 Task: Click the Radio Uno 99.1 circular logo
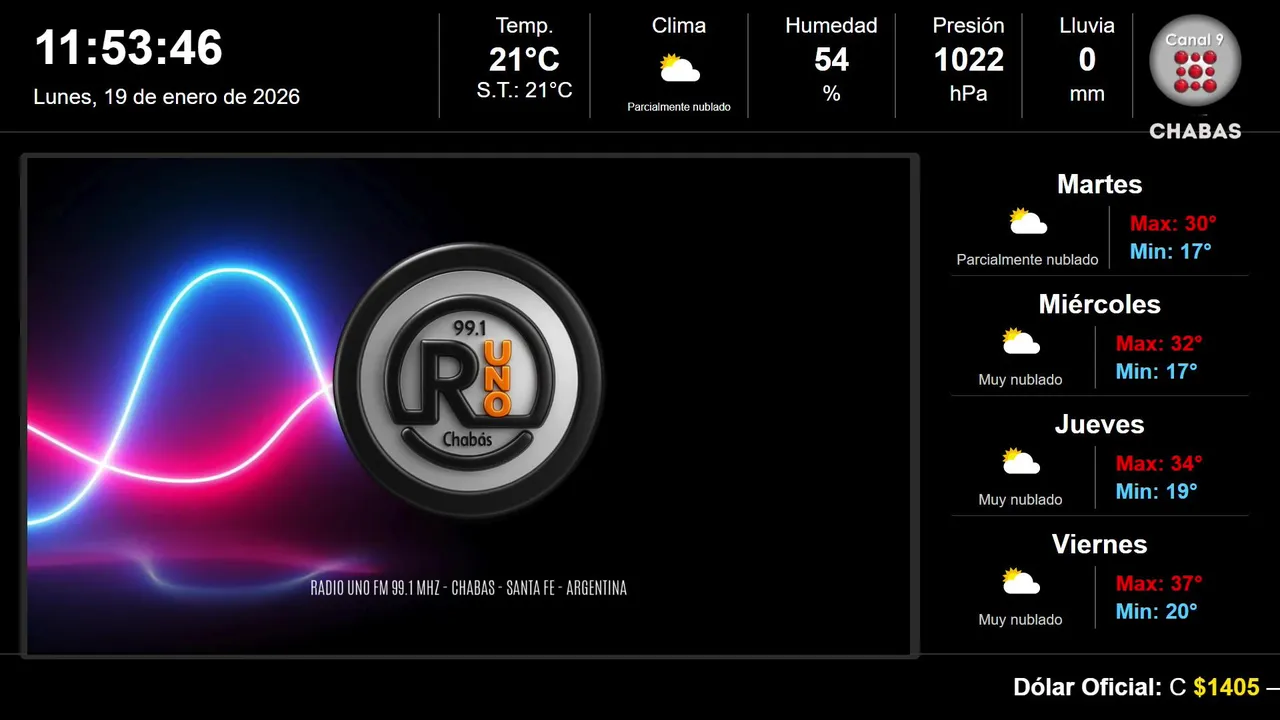coord(469,380)
